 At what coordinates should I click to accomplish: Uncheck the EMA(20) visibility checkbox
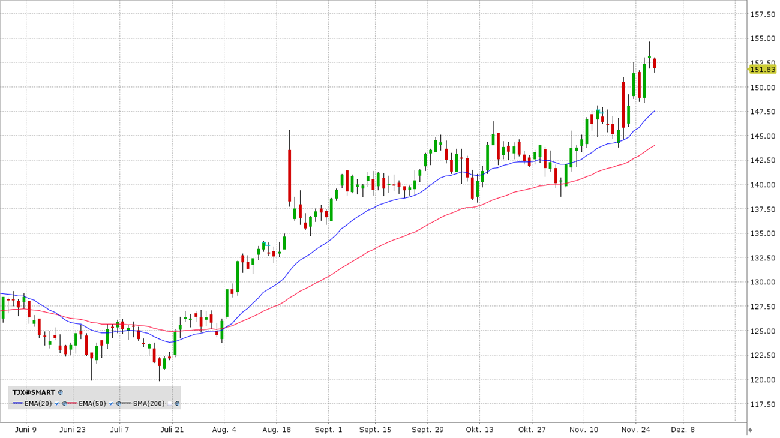click(x=57, y=404)
